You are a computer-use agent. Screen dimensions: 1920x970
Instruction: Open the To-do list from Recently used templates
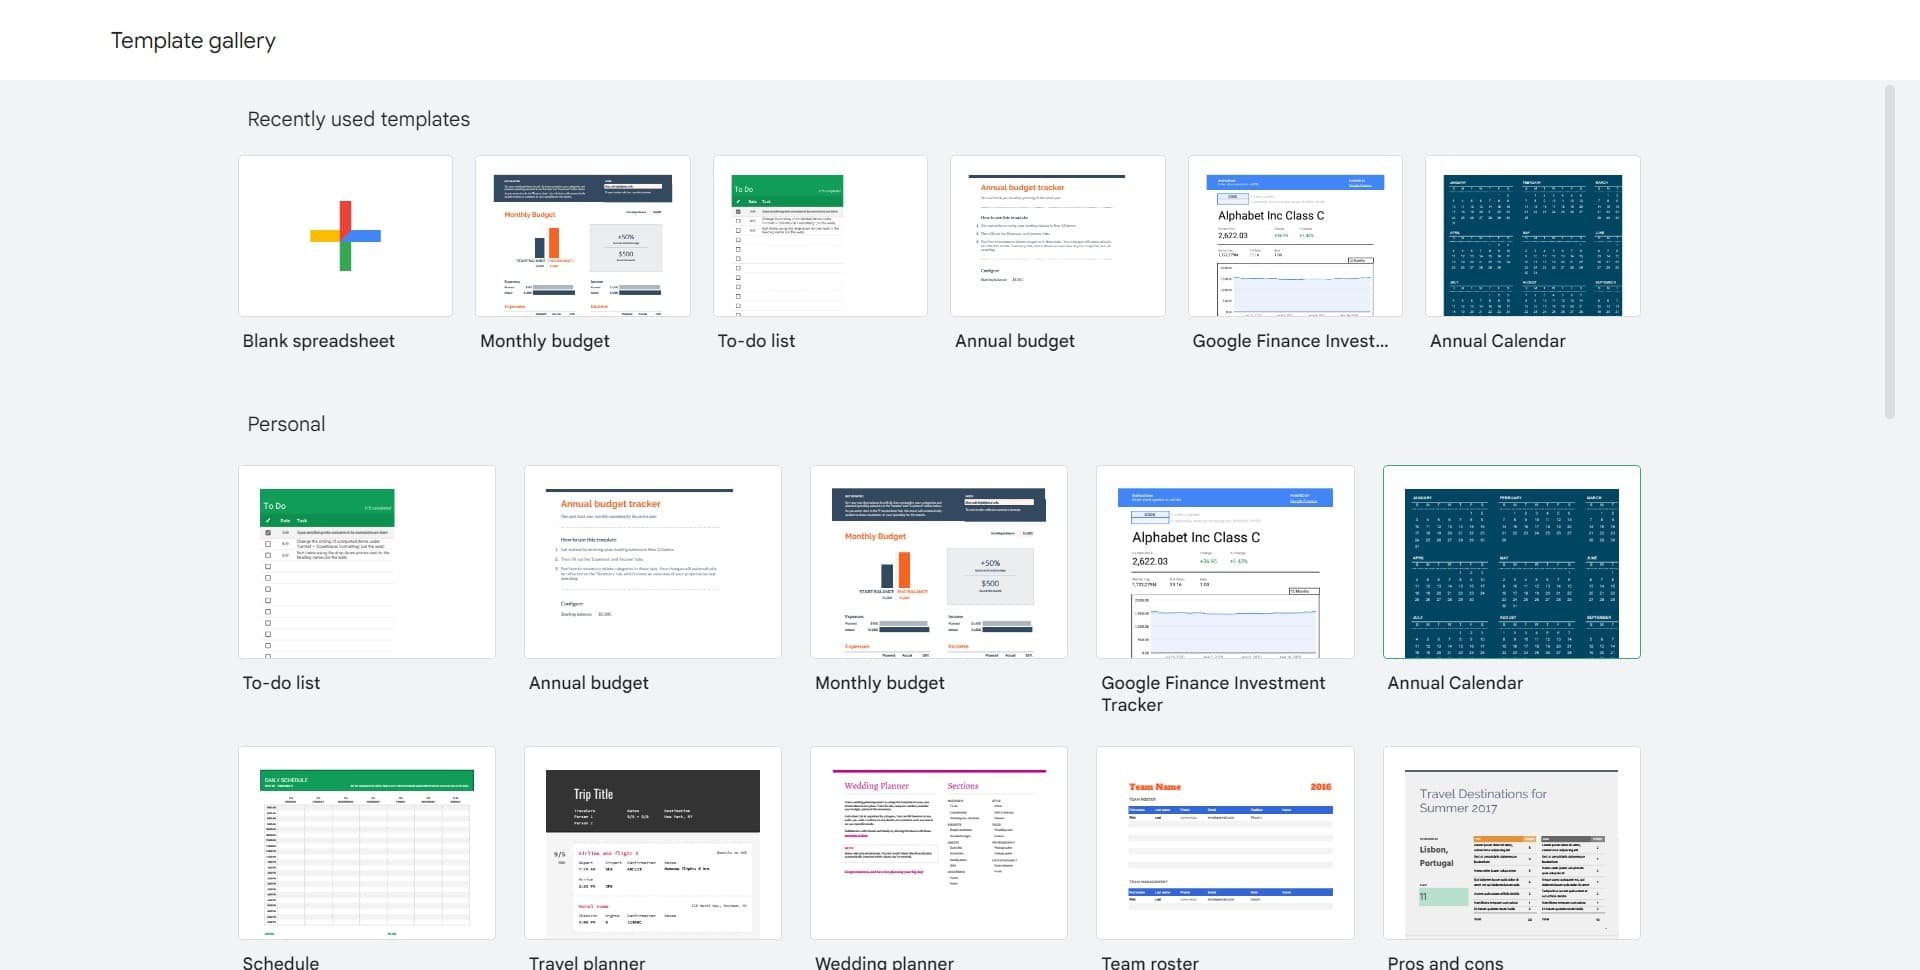820,235
